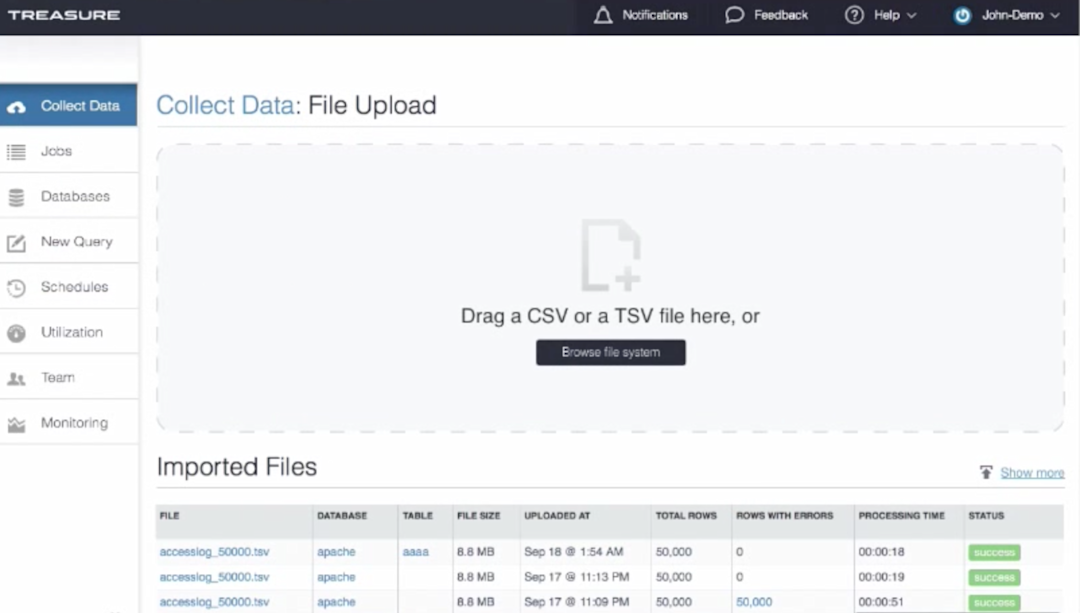The image size is (1080, 613).
Task: Click the Help question mark icon
Action: [x=854, y=15]
